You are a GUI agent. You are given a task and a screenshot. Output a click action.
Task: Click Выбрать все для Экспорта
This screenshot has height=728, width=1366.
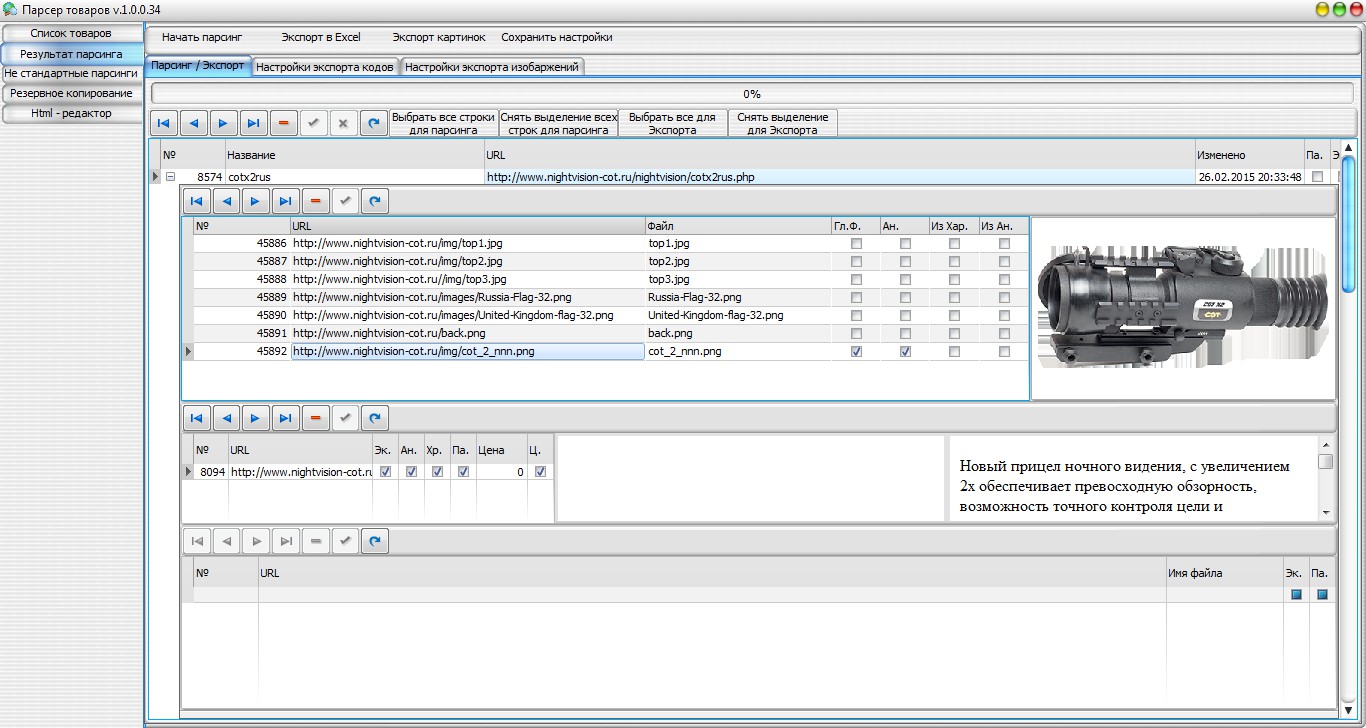tap(673, 123)
